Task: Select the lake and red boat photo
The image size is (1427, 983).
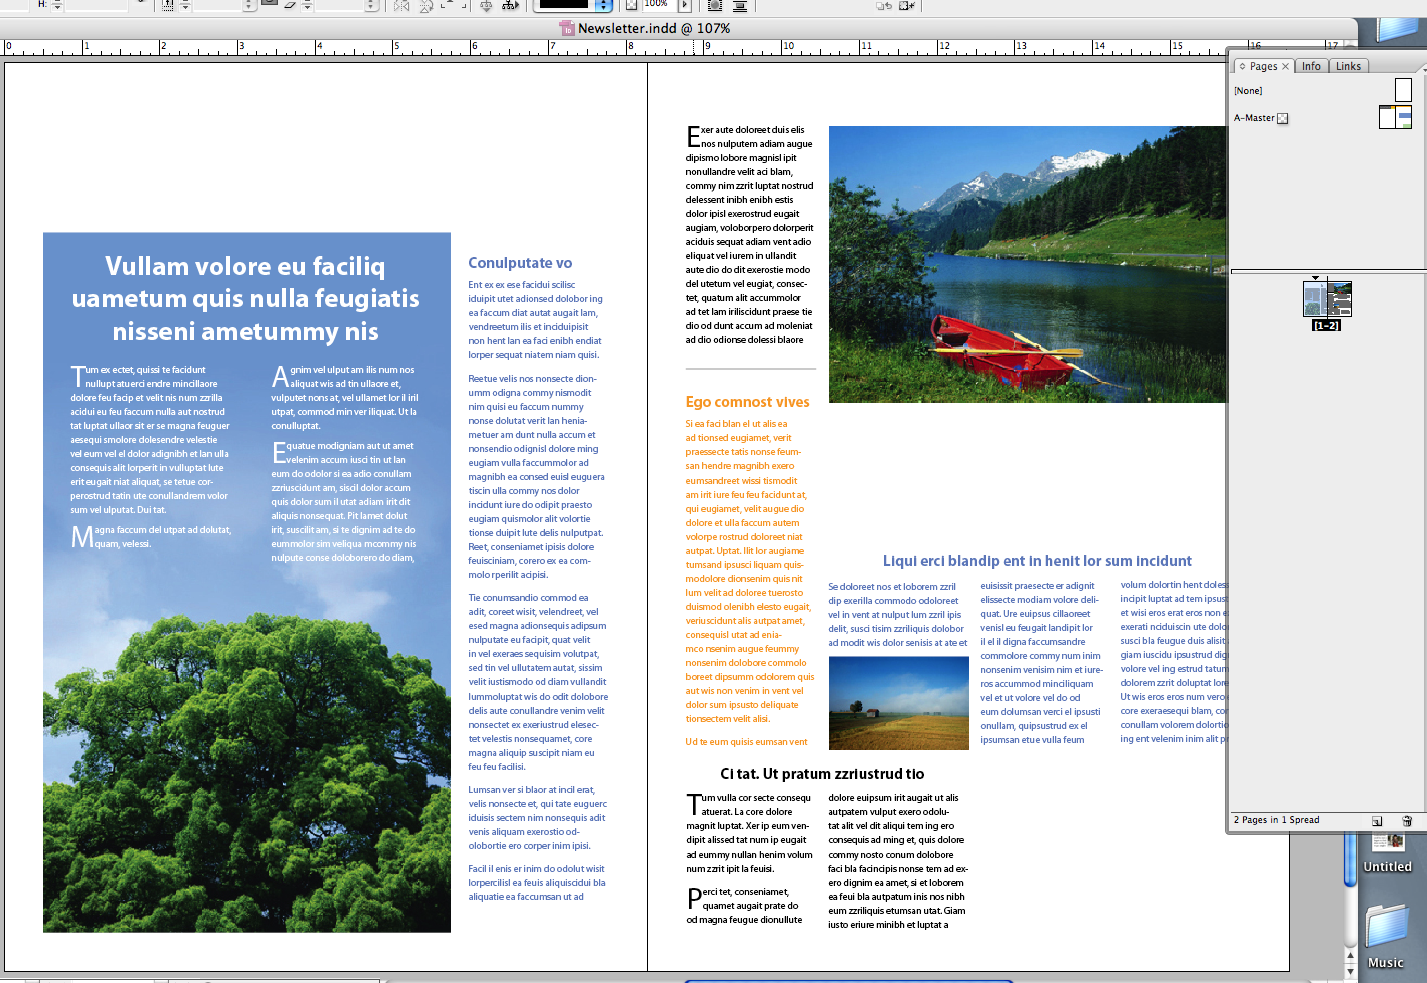Action: point(1027,264)
